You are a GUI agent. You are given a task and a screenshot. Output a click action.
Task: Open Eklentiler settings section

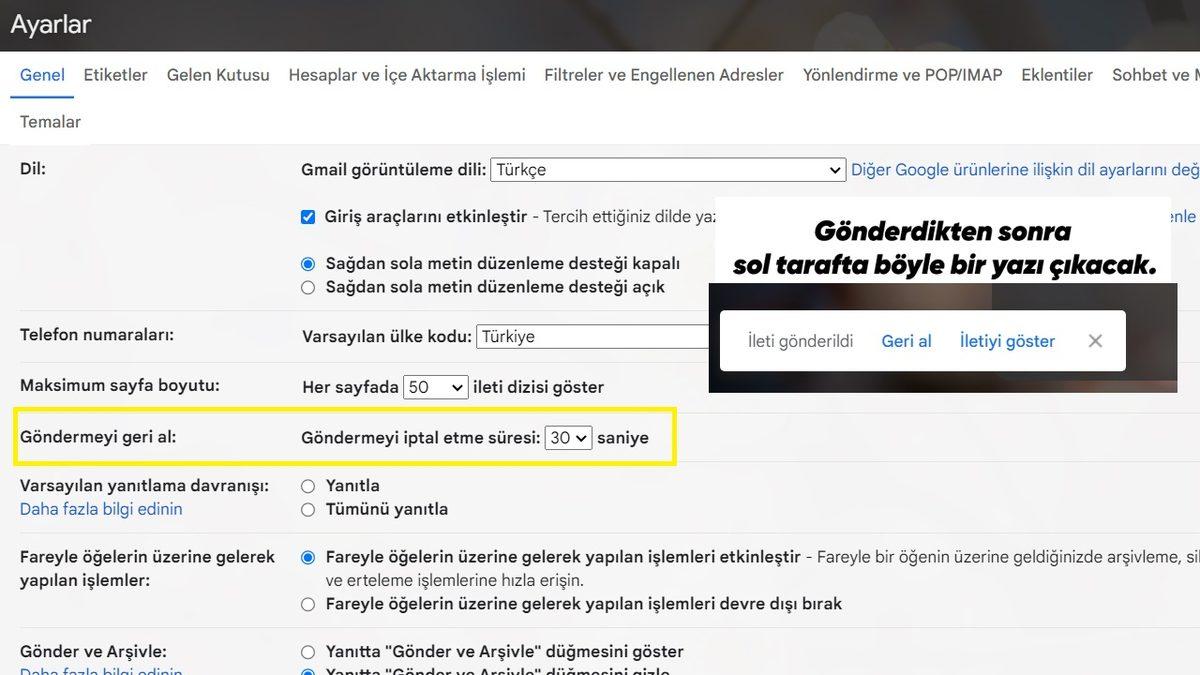pos(1057,74)
